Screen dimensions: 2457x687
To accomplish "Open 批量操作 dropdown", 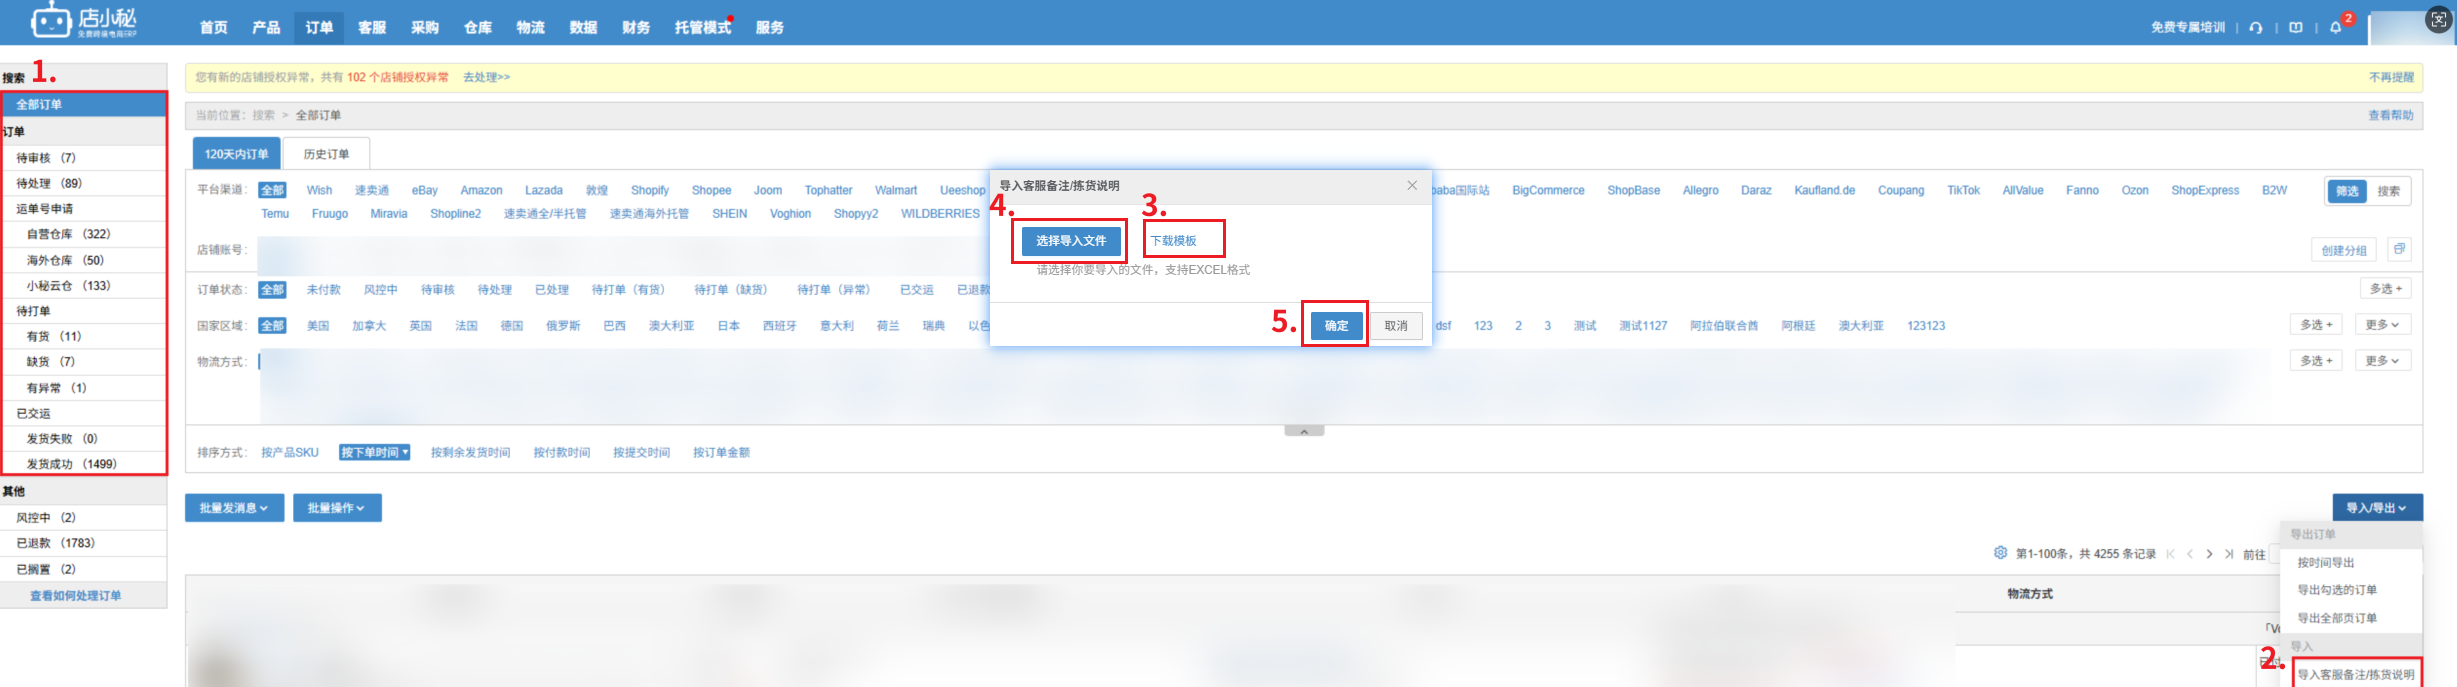I will point(337,508).
